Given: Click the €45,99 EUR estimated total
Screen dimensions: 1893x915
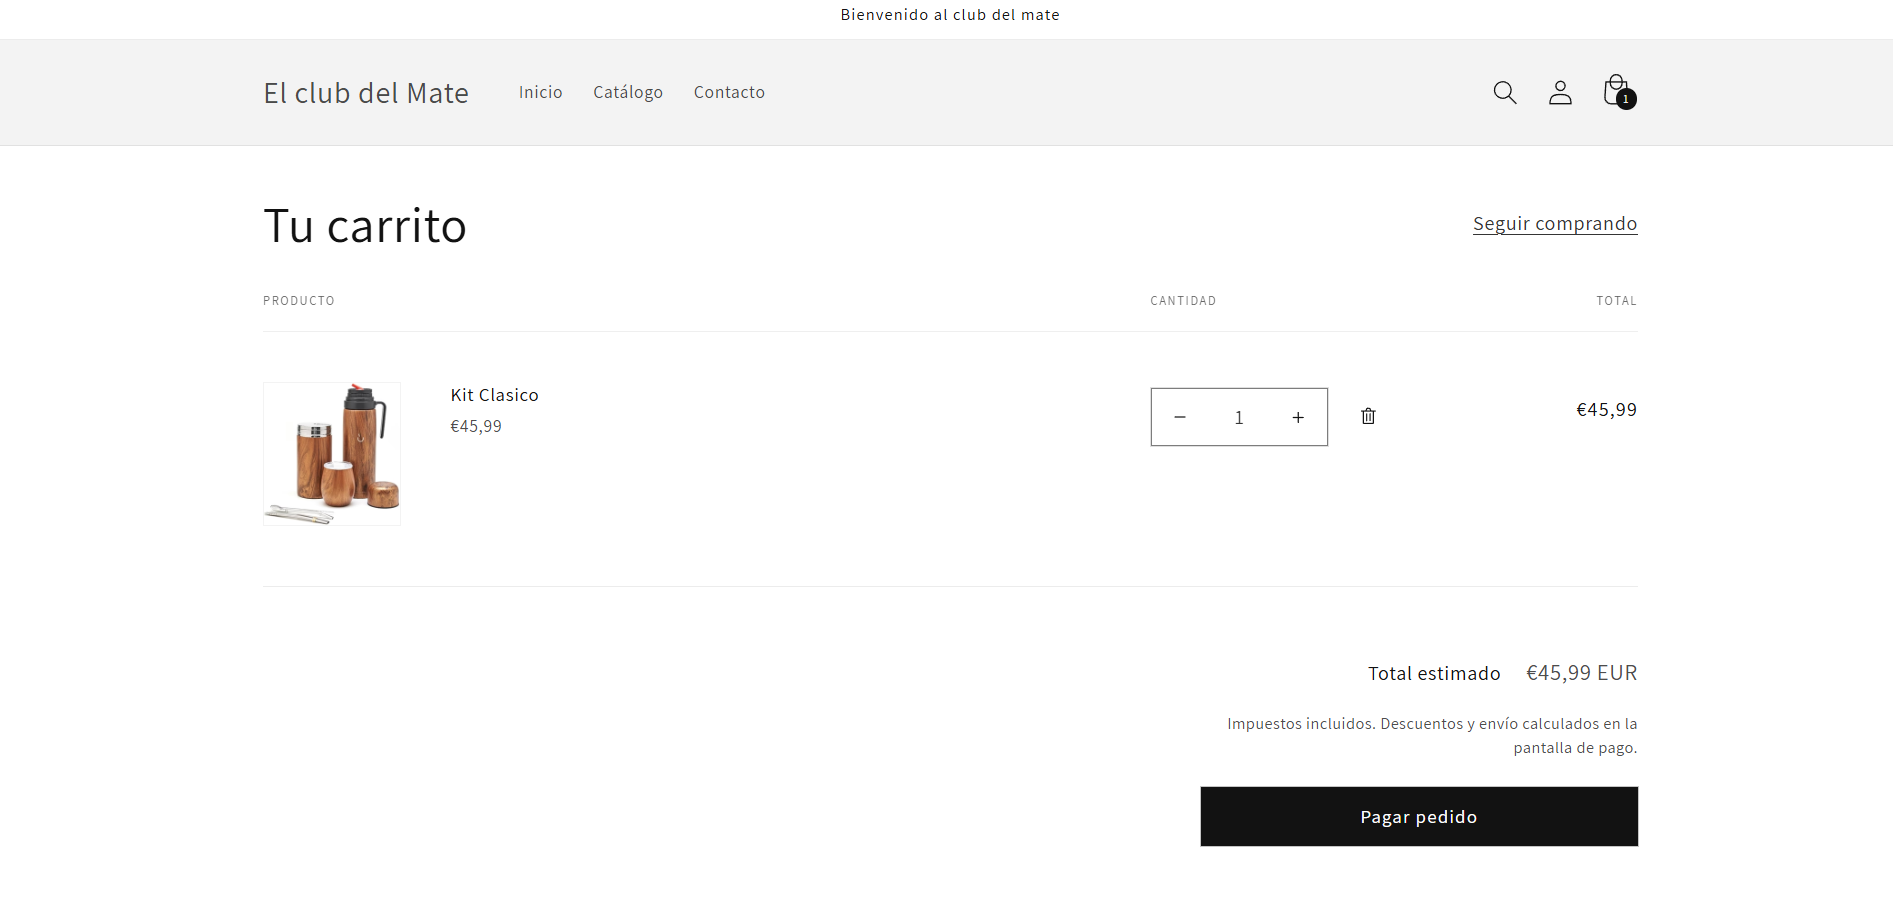Looking at the screenshot, I should [1582, 673].
